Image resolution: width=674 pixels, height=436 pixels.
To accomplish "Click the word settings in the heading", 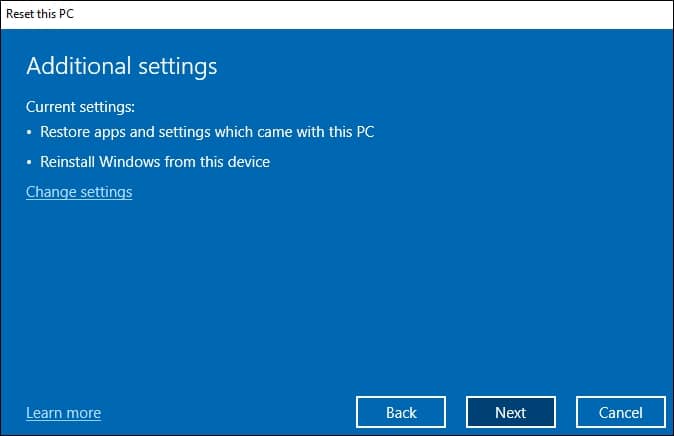I will coord(178,68).
